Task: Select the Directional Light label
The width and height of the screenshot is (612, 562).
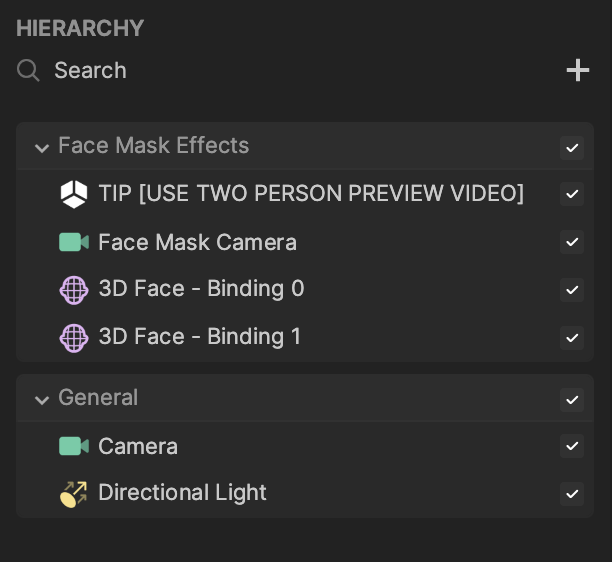Action: [x=182, y=493]
